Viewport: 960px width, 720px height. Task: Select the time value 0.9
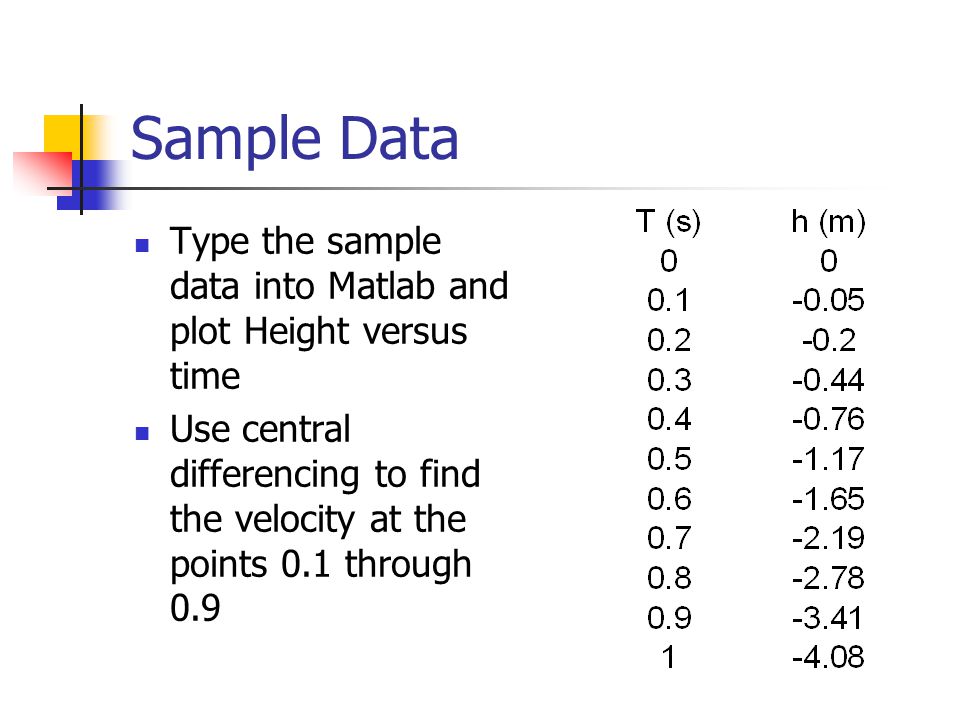tap(669, 618)
